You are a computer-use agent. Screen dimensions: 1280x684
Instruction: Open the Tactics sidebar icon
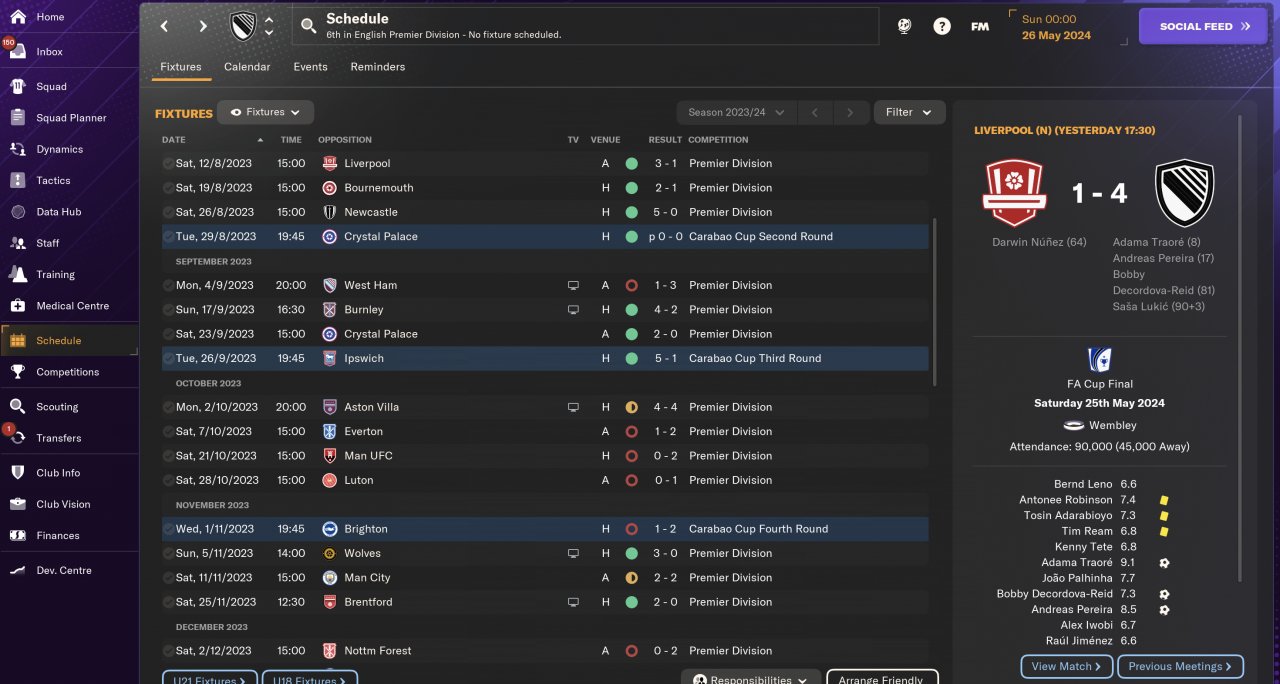pyautogui.click(x=18, y=181)
